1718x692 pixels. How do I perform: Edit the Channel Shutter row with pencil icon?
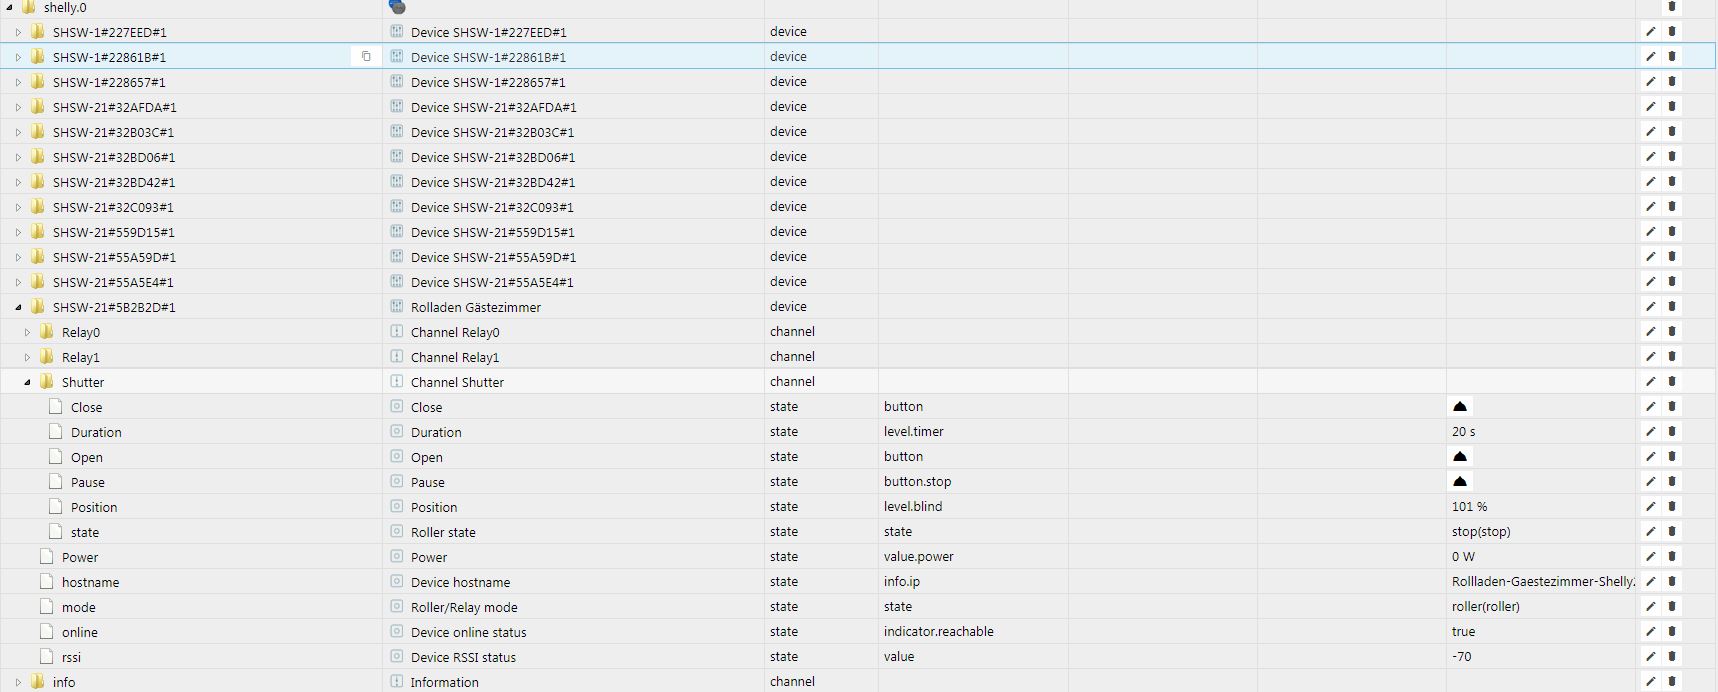point(1650,382)
